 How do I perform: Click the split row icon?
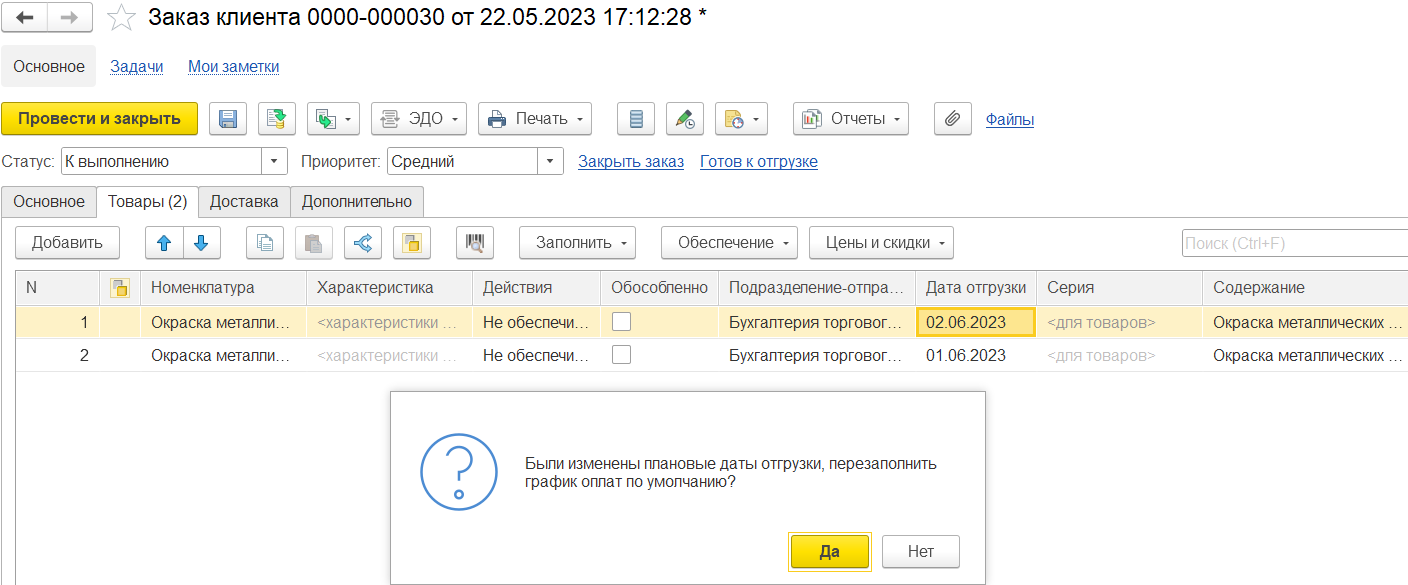(x=363, y=243)
